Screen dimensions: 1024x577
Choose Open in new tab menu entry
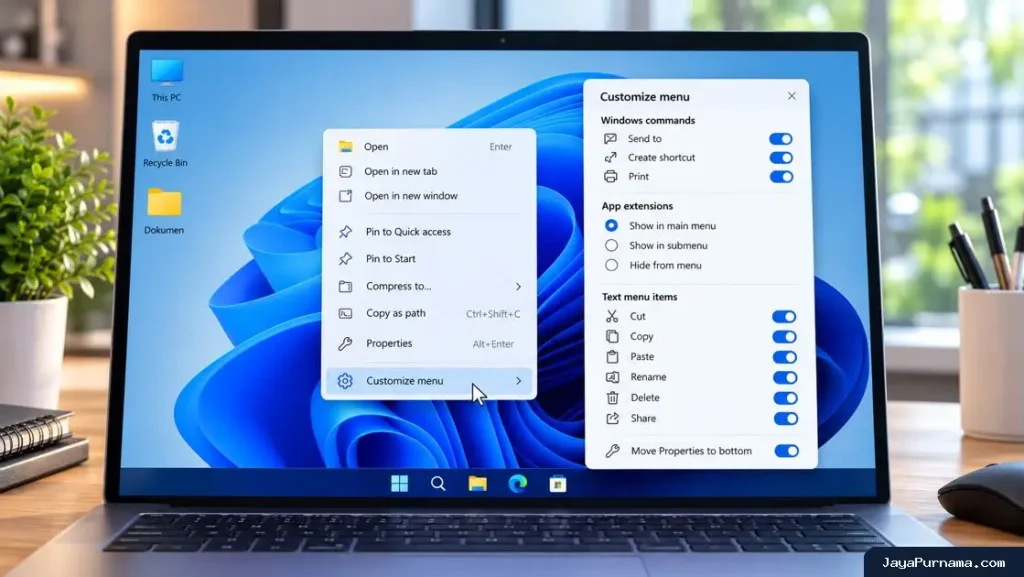coord(430,172)
